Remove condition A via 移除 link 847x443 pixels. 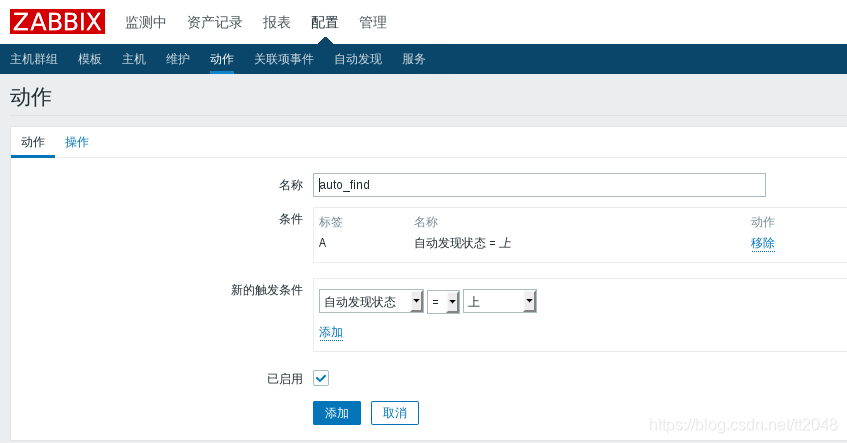coord(763,243)
